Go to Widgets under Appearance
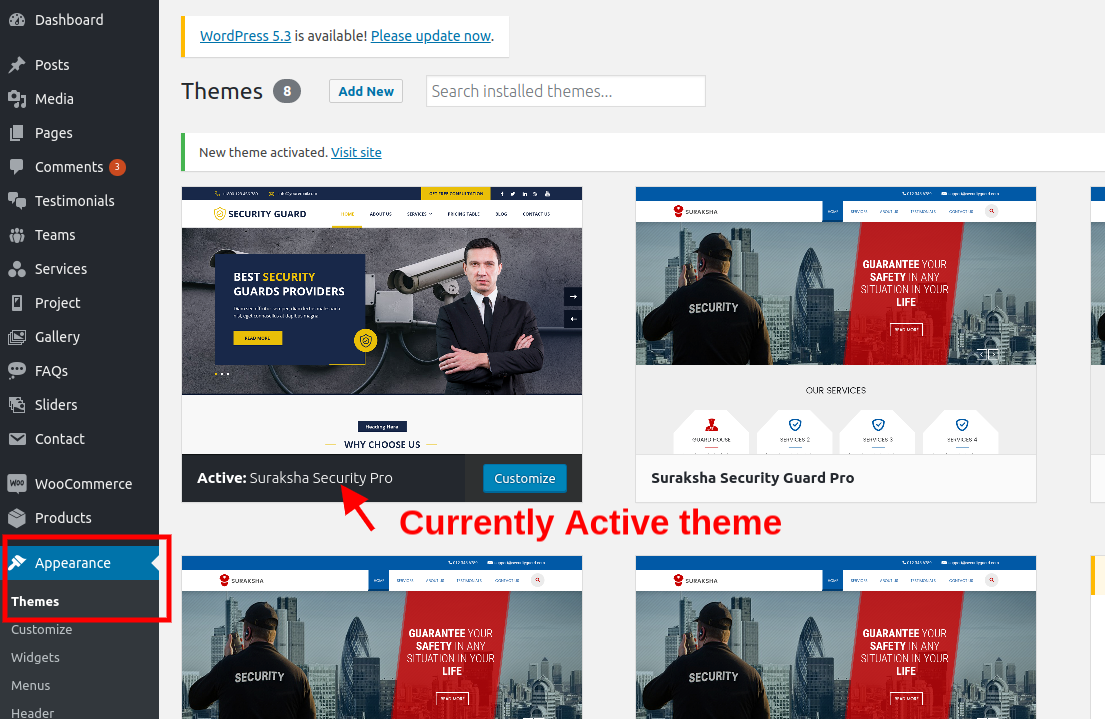Screen dimensions: 1105x719 click(35, 658)
